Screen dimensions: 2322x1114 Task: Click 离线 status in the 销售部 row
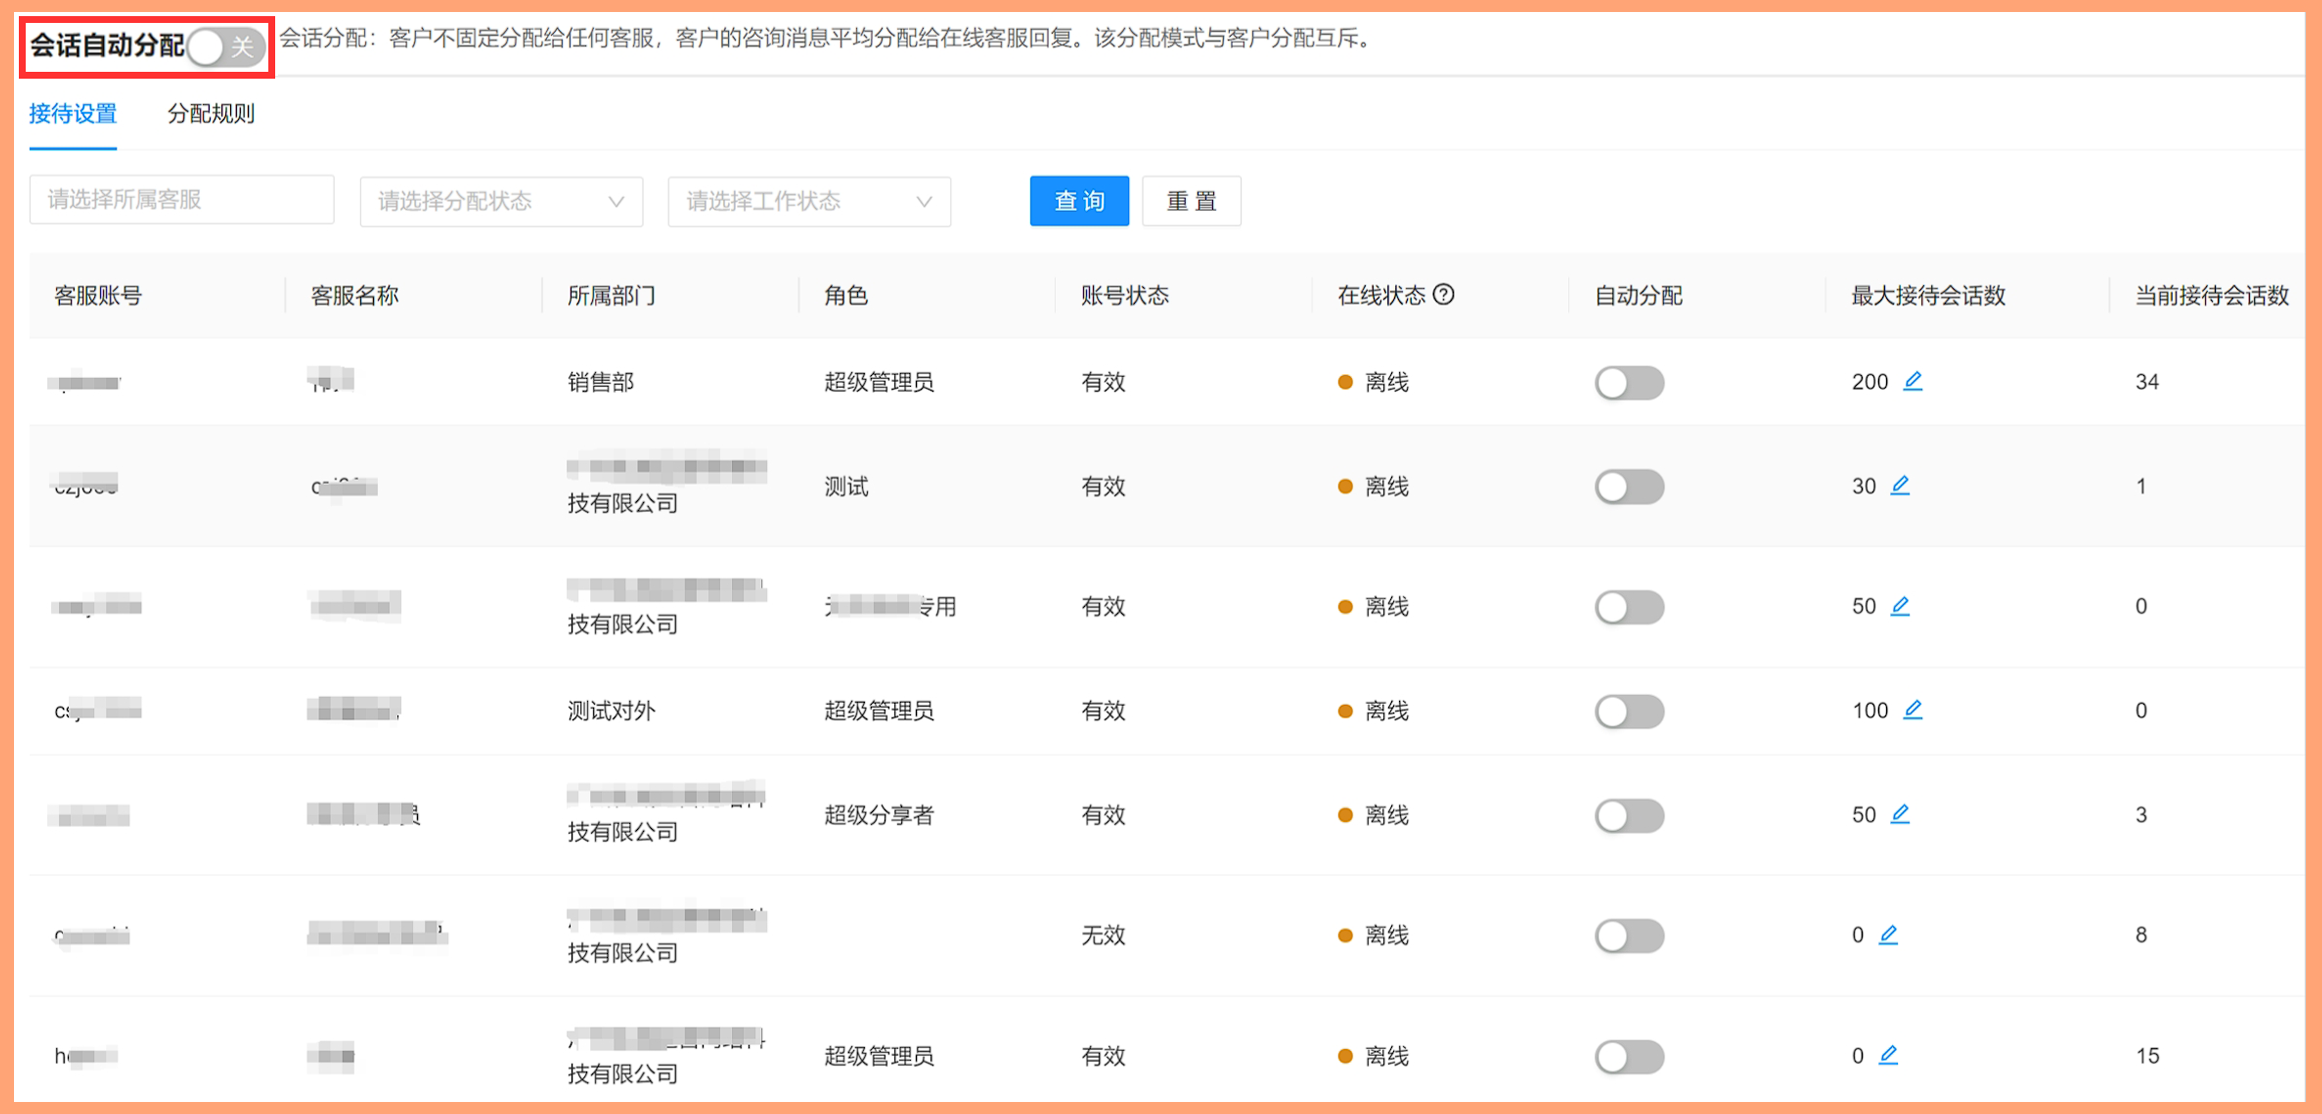point(1387,382)
